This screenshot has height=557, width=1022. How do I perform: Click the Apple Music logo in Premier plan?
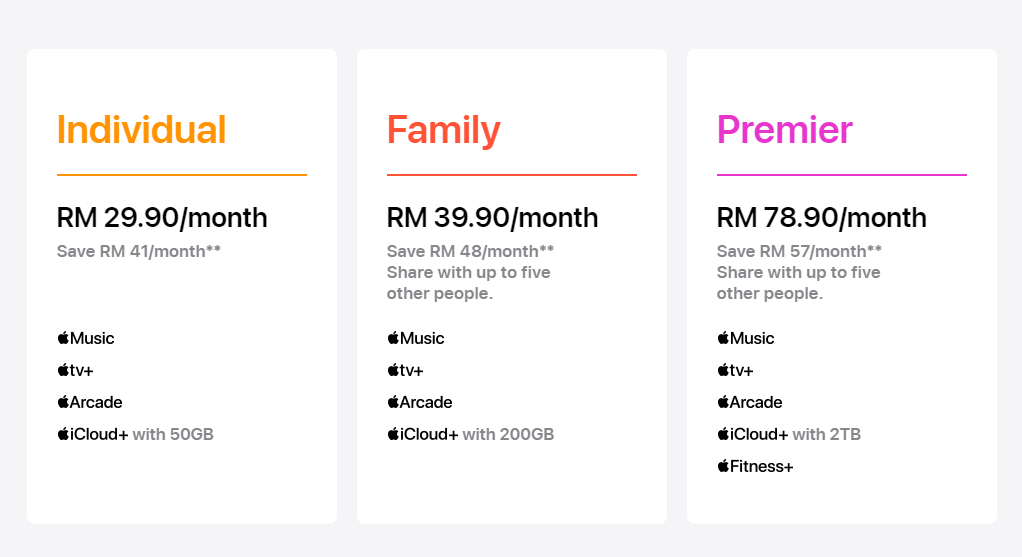click(x=746, y=338)
